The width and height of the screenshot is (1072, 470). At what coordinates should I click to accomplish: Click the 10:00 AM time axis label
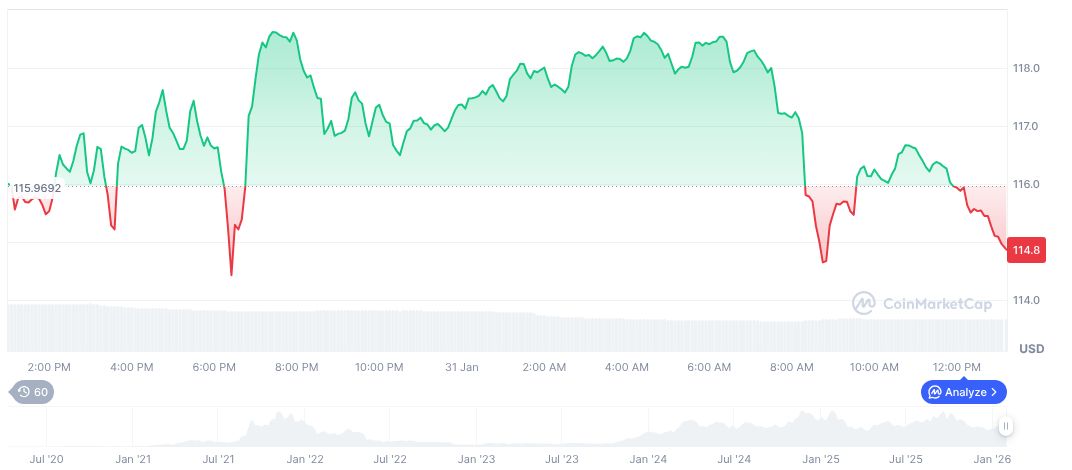874,368
